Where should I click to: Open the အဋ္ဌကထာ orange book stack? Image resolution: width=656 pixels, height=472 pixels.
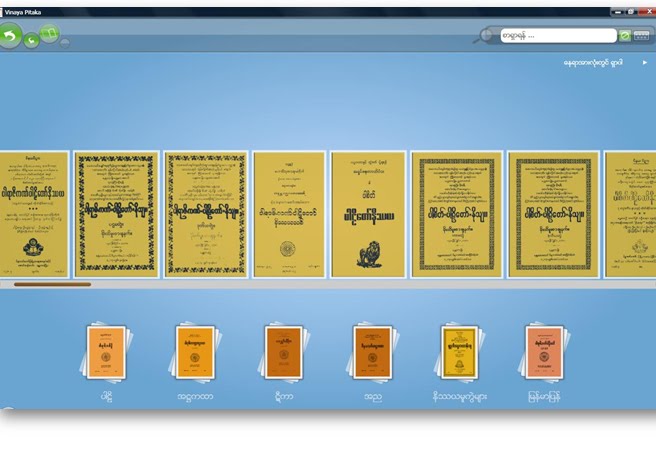click(195, 354)
